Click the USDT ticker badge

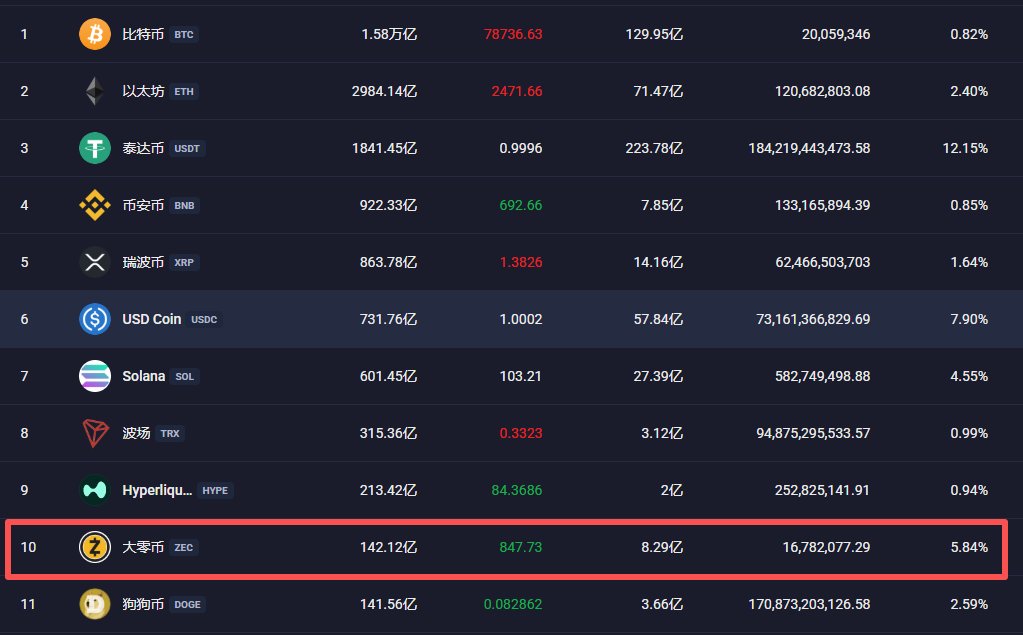[x=187, y=149]
